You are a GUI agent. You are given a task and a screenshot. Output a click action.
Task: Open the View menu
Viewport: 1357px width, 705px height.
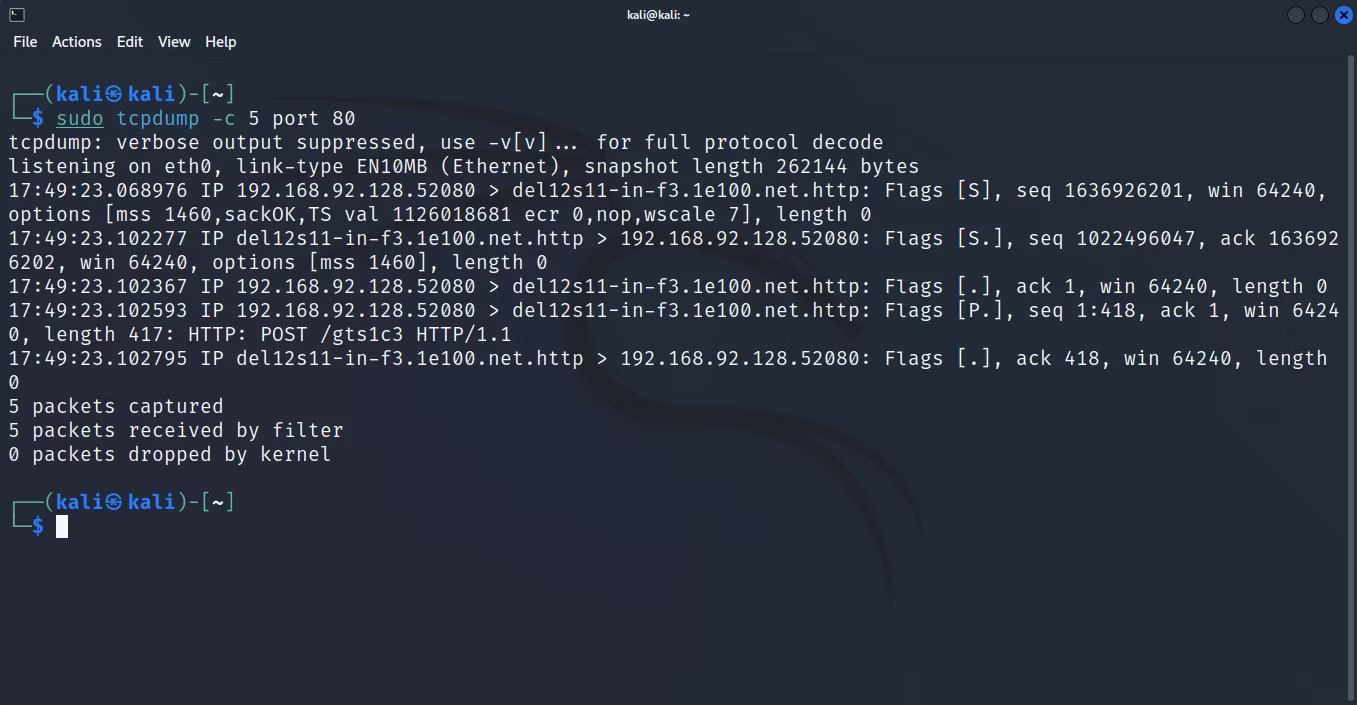[x=174, y=42]
